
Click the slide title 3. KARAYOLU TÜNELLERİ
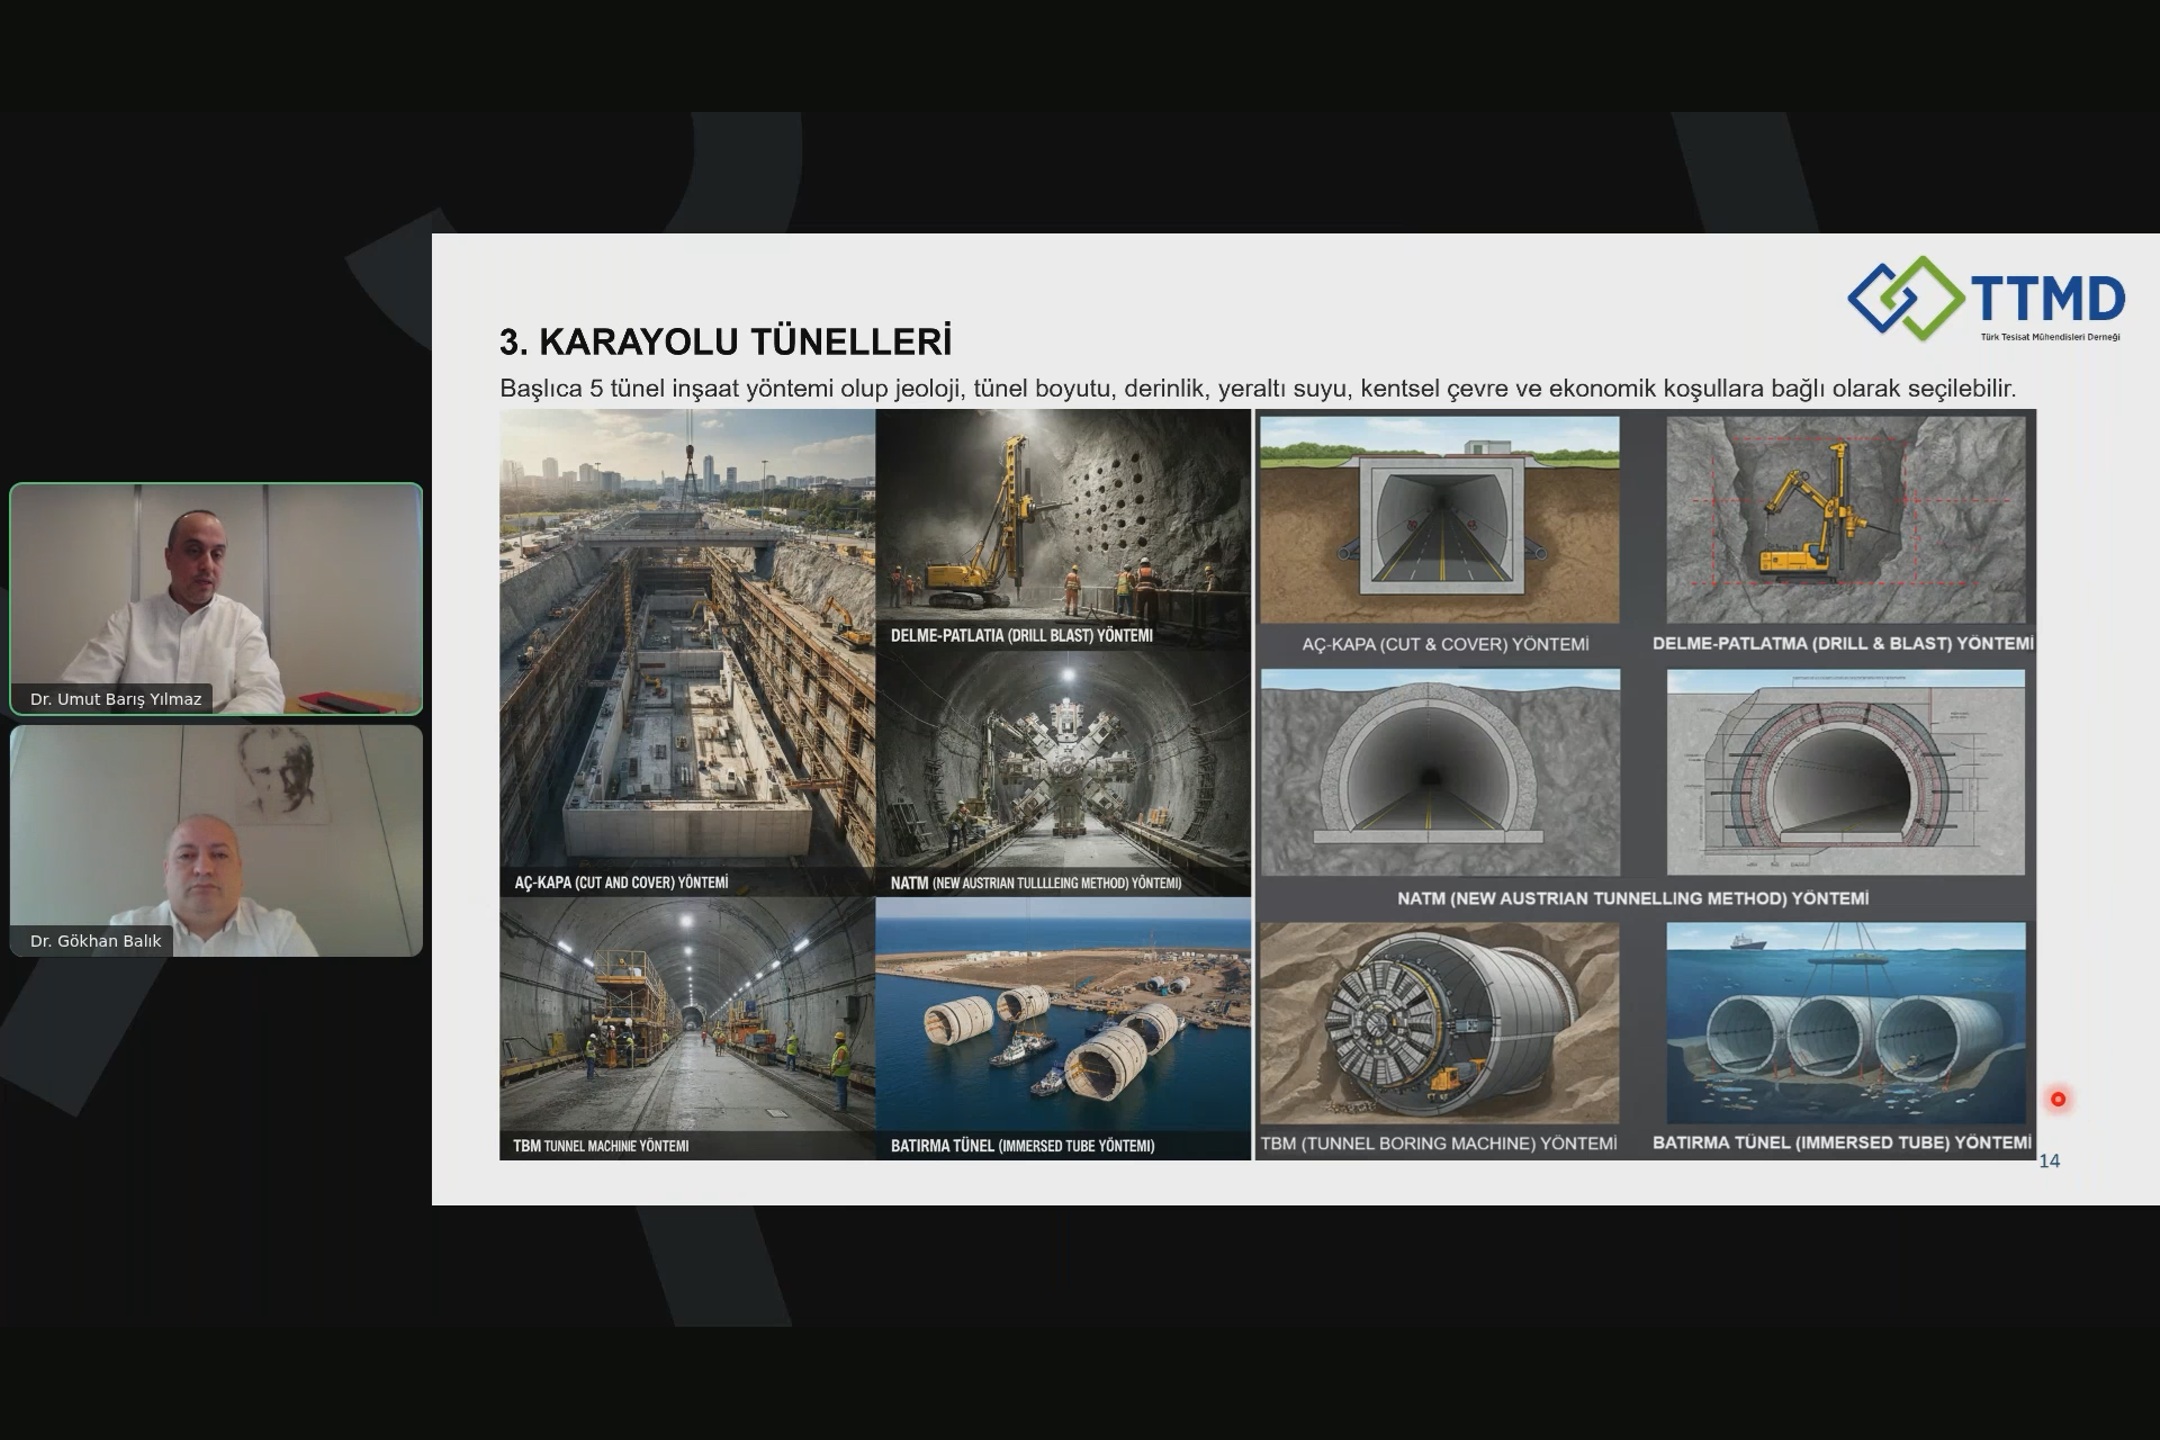[725, 342]
